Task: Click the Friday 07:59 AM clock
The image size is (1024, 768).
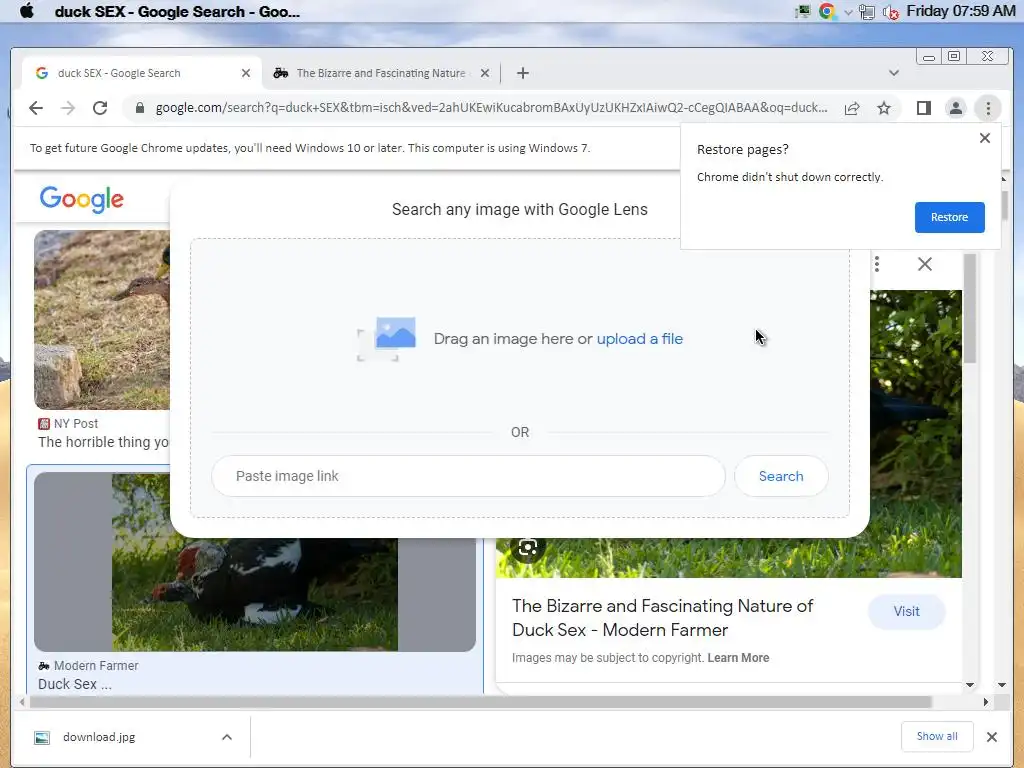Action: pyautogui.click(x=961, y=11)
